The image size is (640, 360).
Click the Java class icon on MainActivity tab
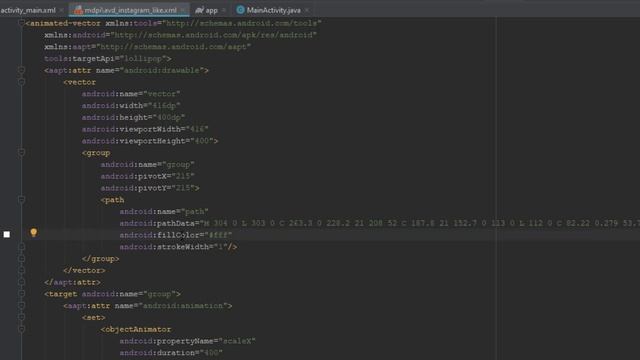(x=240, y=10)
